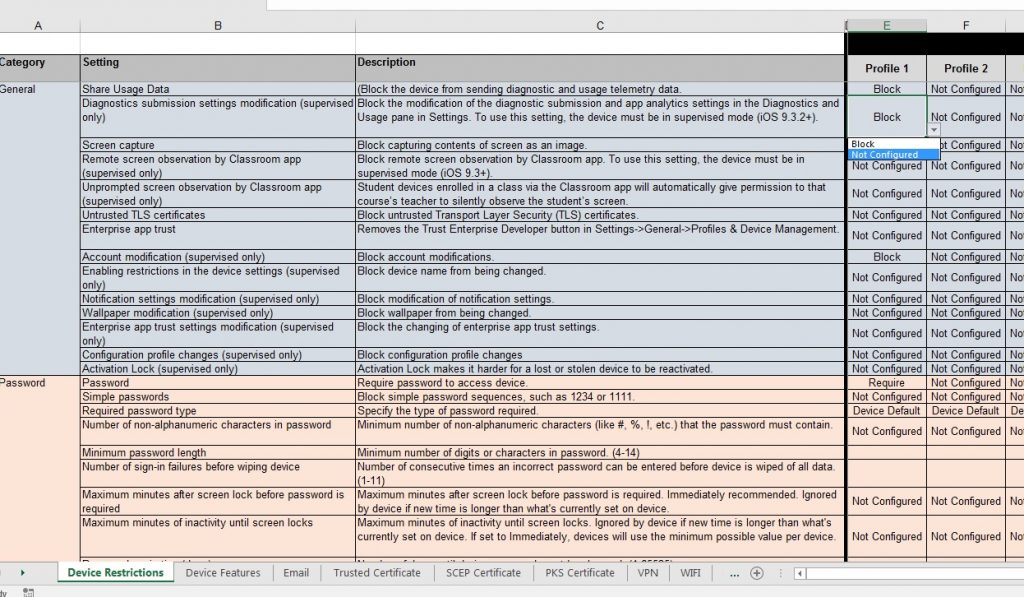Screen dimensions: 1024x597
Task: Select Profile 2 cell for Wallpaper modification
Action: click(966, 313)
